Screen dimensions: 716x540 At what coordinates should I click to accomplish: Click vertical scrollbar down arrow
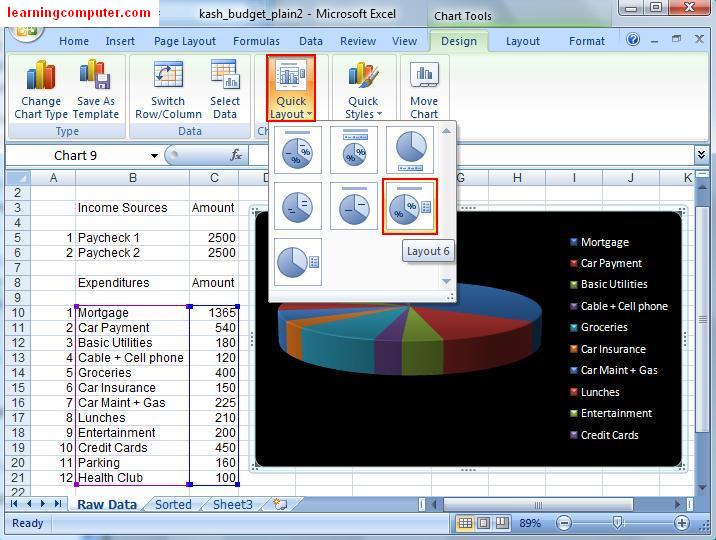pos(702,488)
